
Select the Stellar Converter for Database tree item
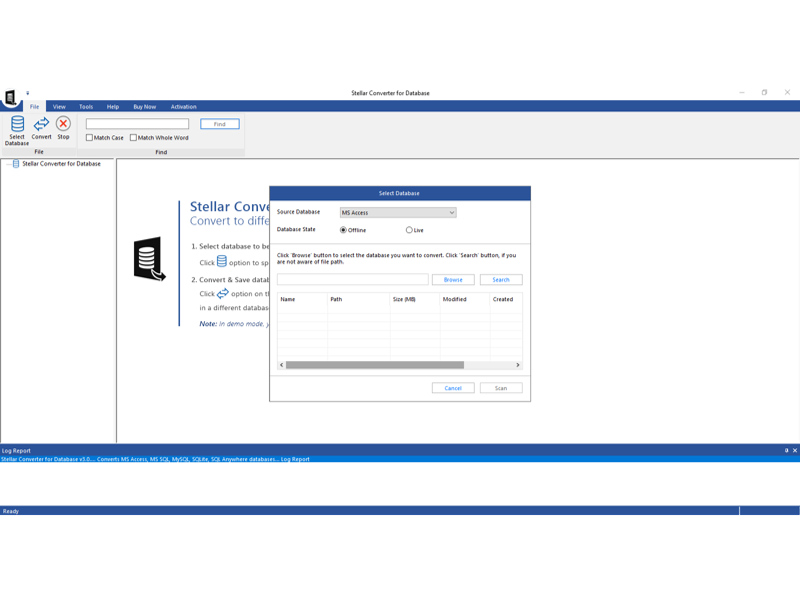pyautogui.click(x=61, y=164)
